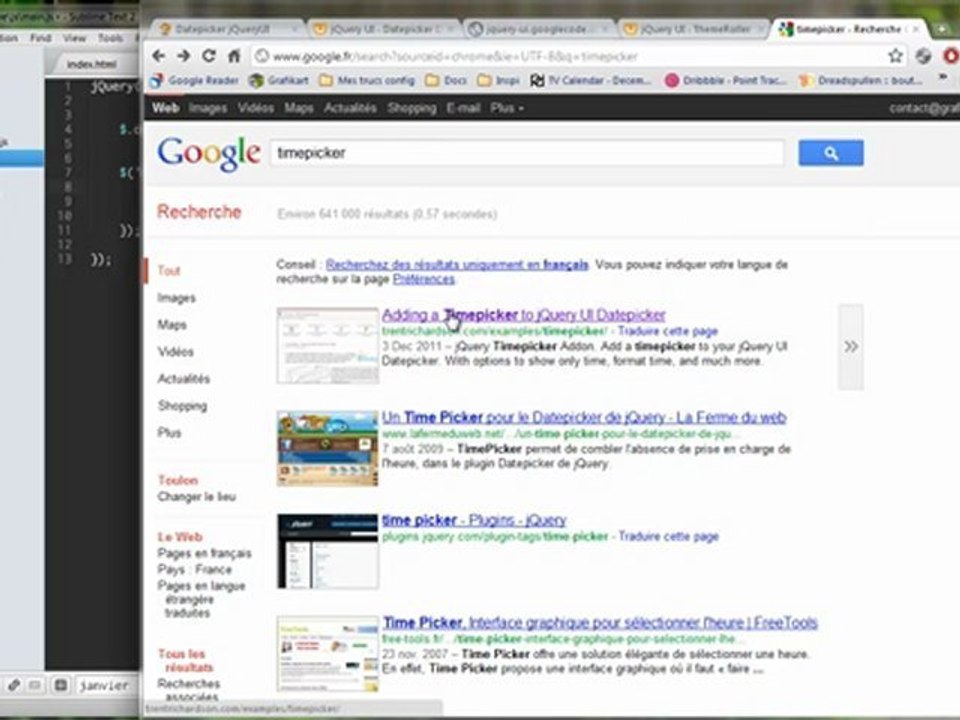Click the trentrichardson result thumbnail

328,345
